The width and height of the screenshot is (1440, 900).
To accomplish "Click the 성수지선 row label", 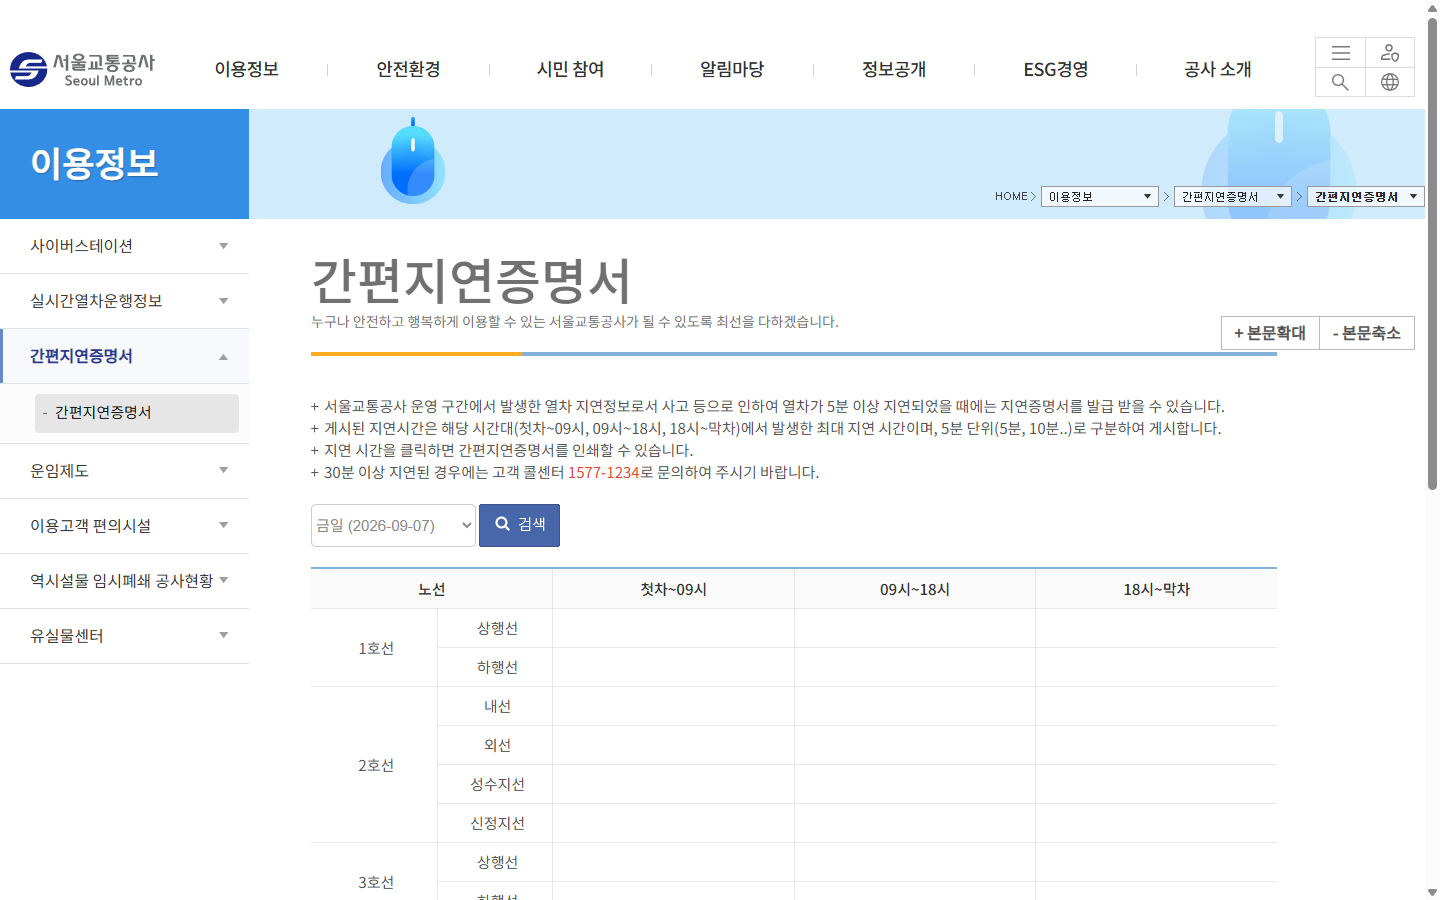I will 497,784.
